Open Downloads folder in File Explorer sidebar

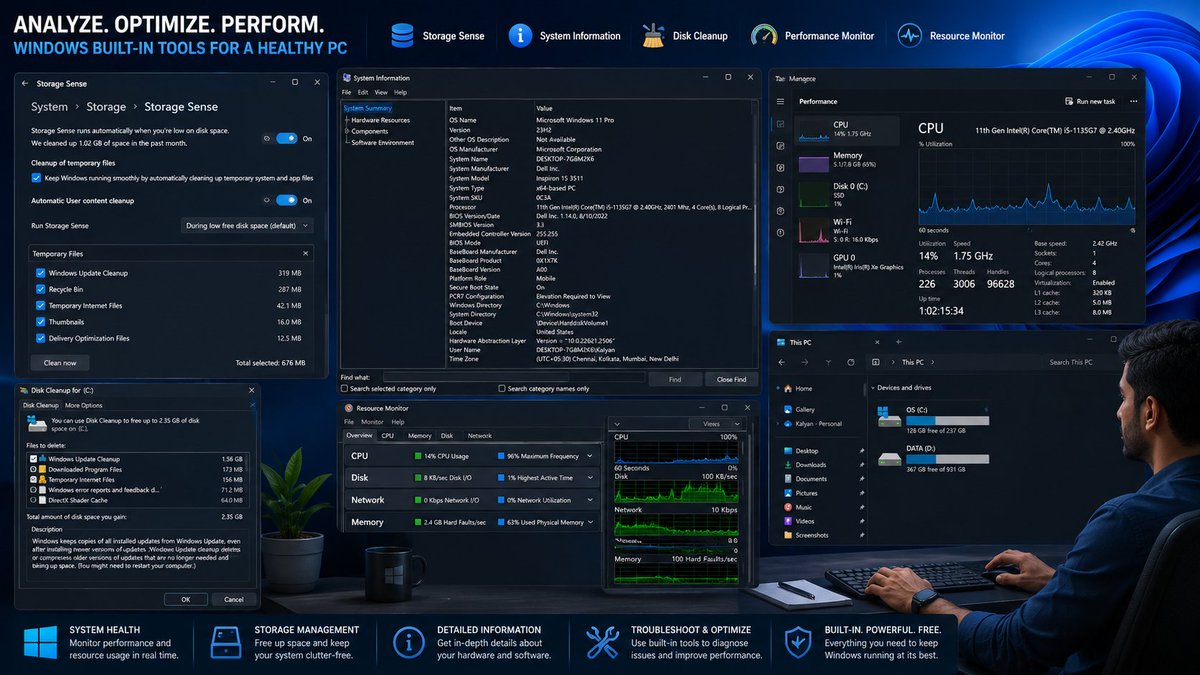[x=805, y=464]
